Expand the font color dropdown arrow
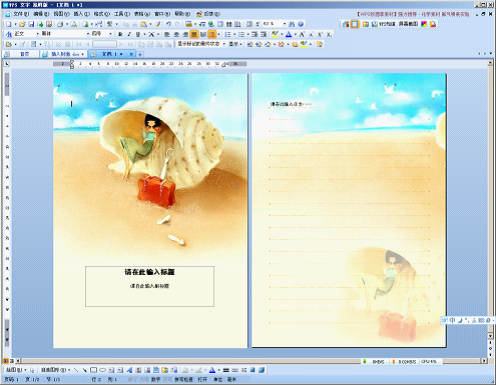496x385 pixels. coord(295,34)
